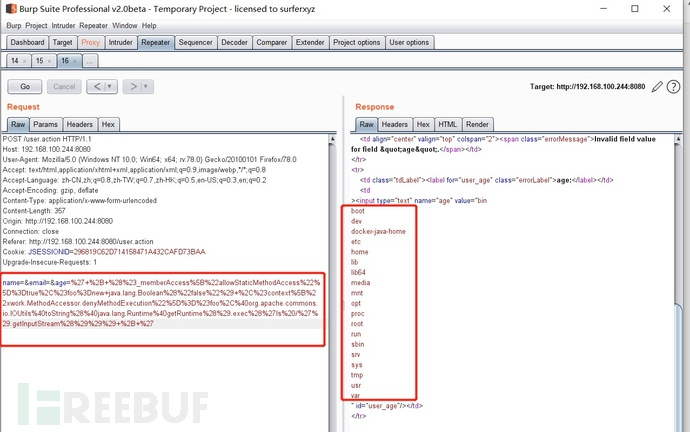
Task: Select repeater sub-tab 15
Action: coord(40,61)
